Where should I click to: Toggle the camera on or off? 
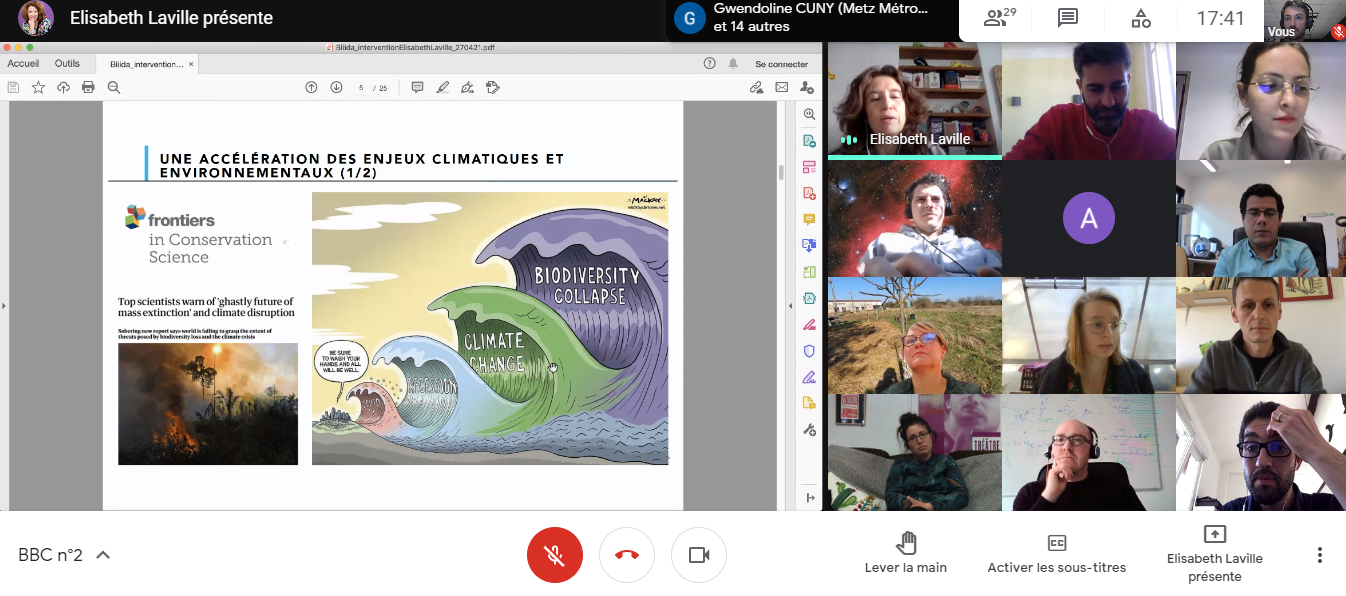(699, 555)
